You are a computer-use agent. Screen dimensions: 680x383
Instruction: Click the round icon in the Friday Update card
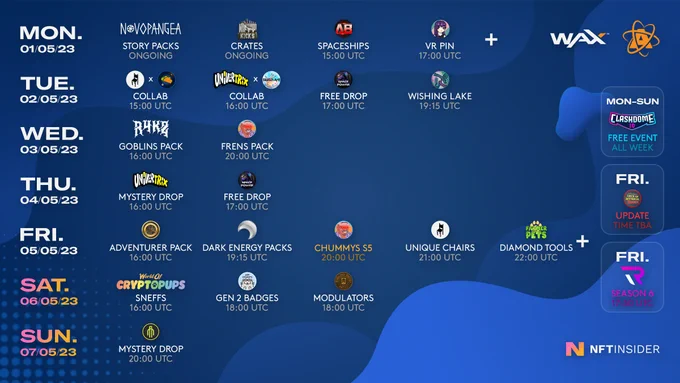pos(632,199)
